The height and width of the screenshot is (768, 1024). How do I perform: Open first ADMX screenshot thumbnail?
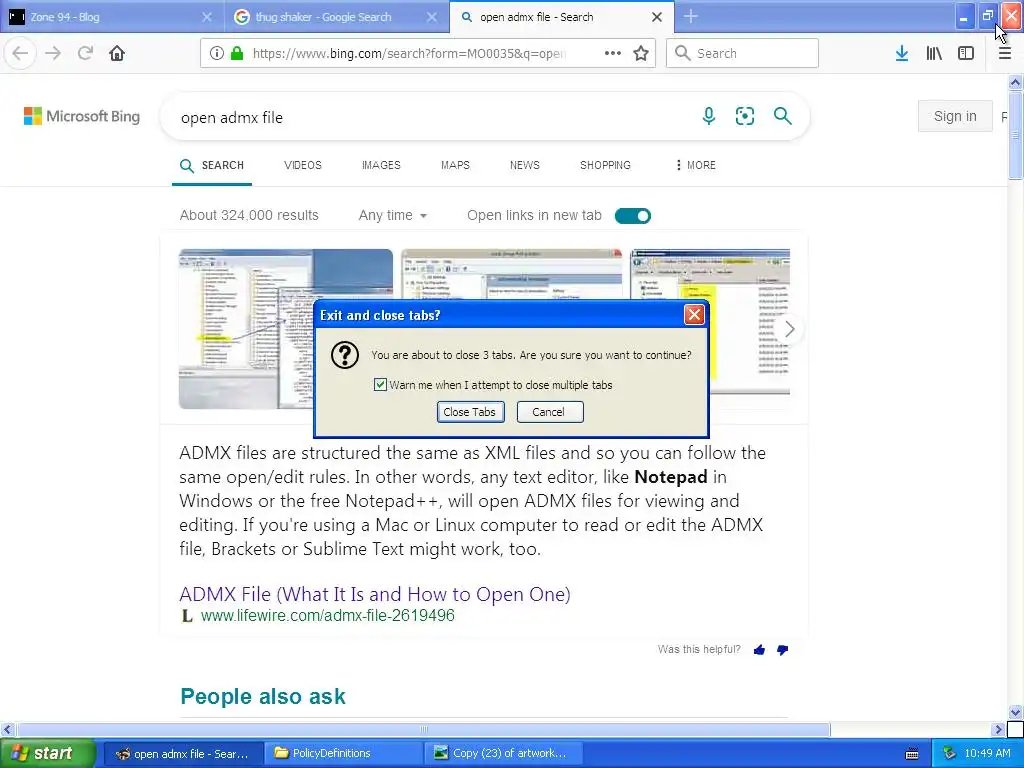286,329
